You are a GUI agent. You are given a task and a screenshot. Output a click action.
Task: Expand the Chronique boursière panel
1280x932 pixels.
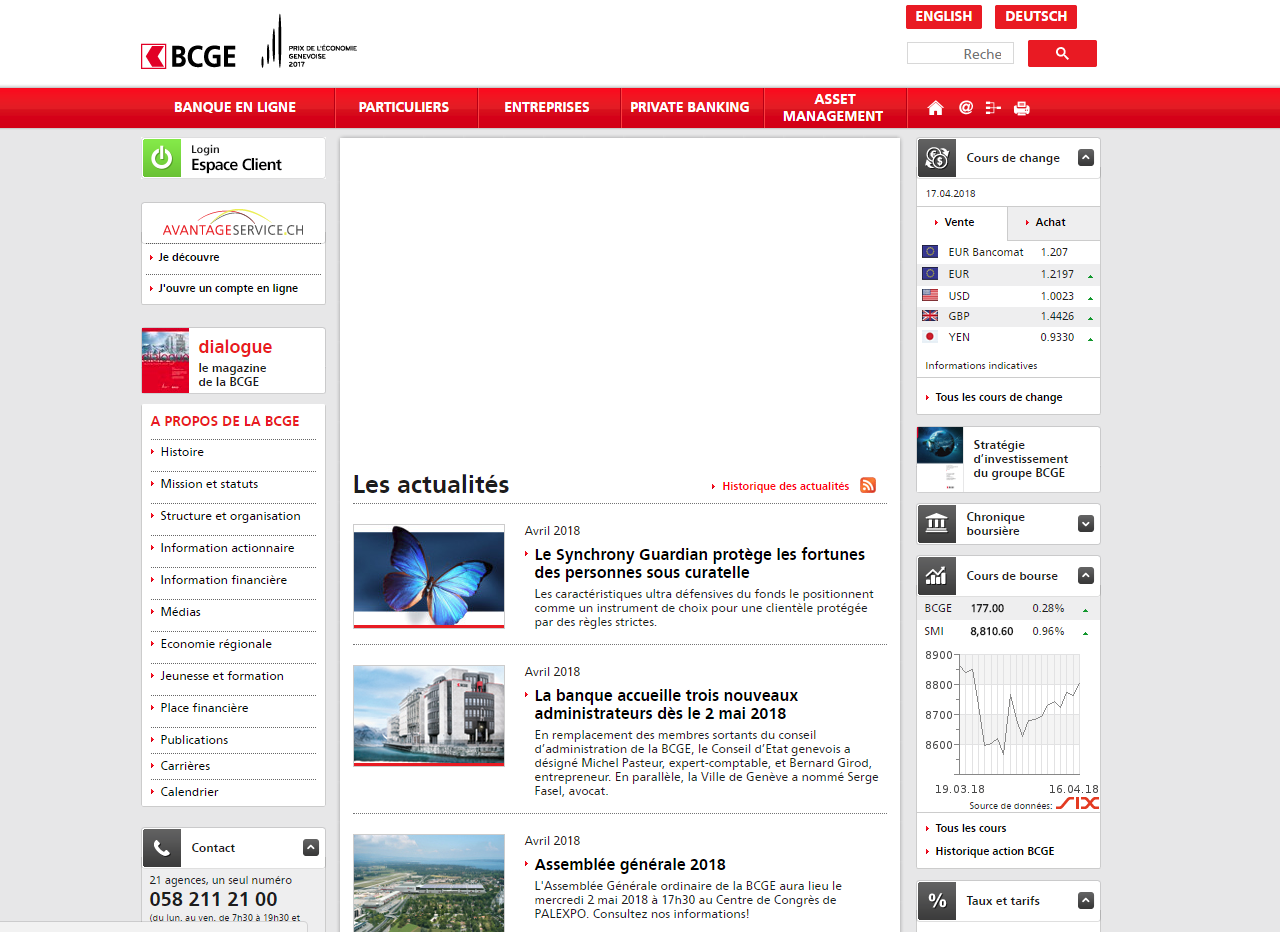point(1086,524)
